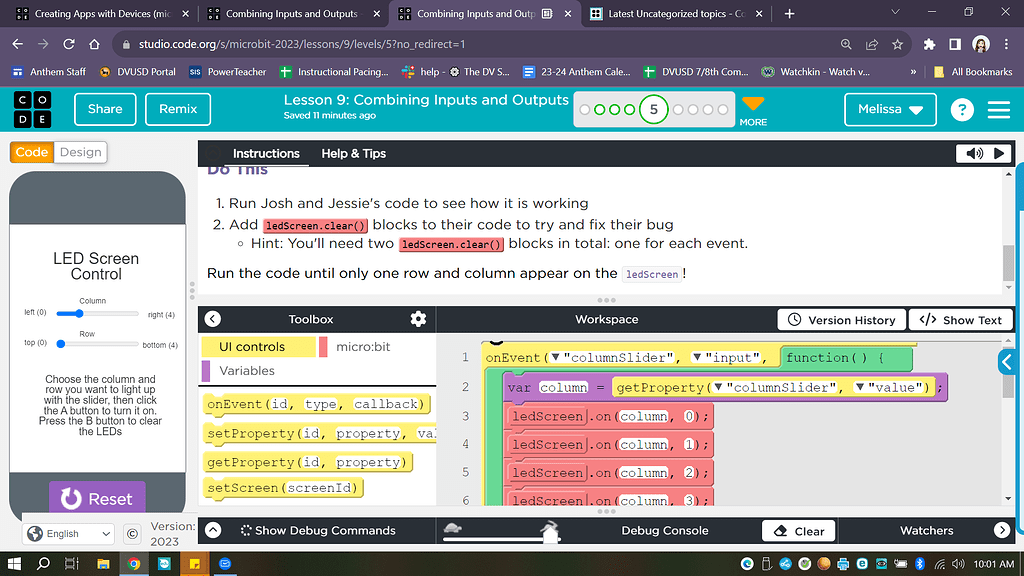Click the Reset button below LED Screen Control

96,497
